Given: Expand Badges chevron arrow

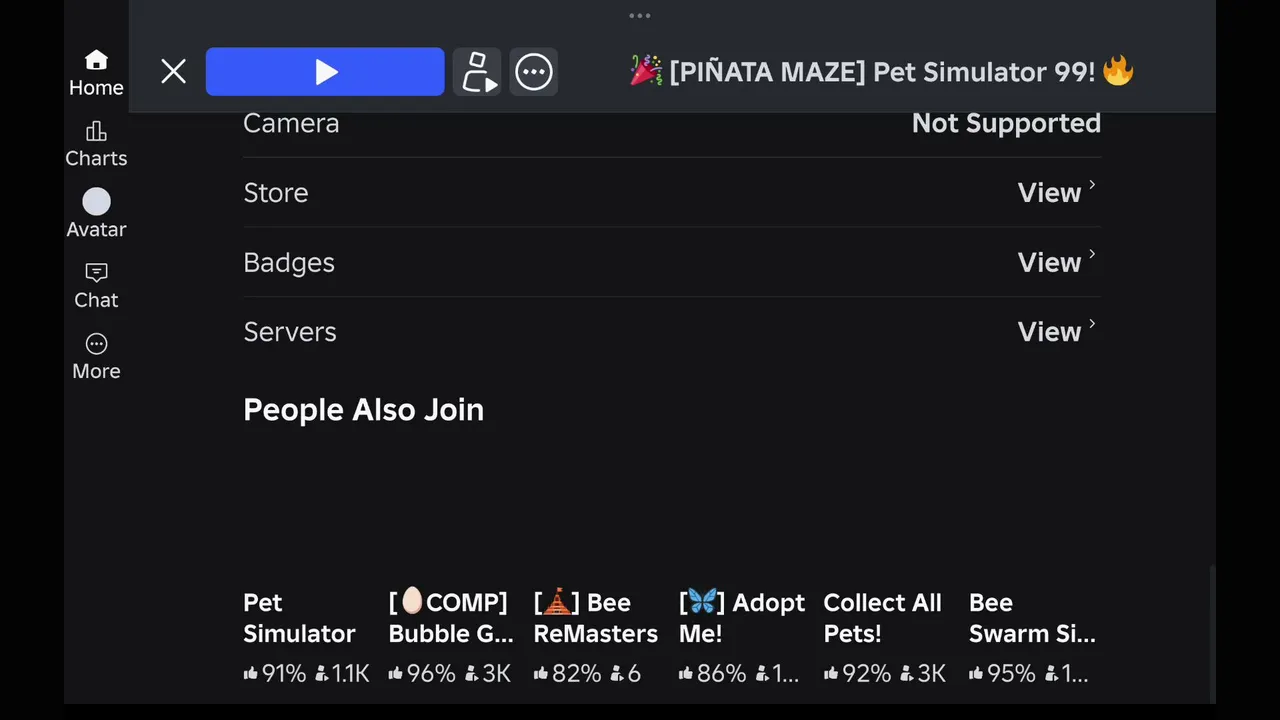Looking at the screenshot, I should [x=1092, y=255].
